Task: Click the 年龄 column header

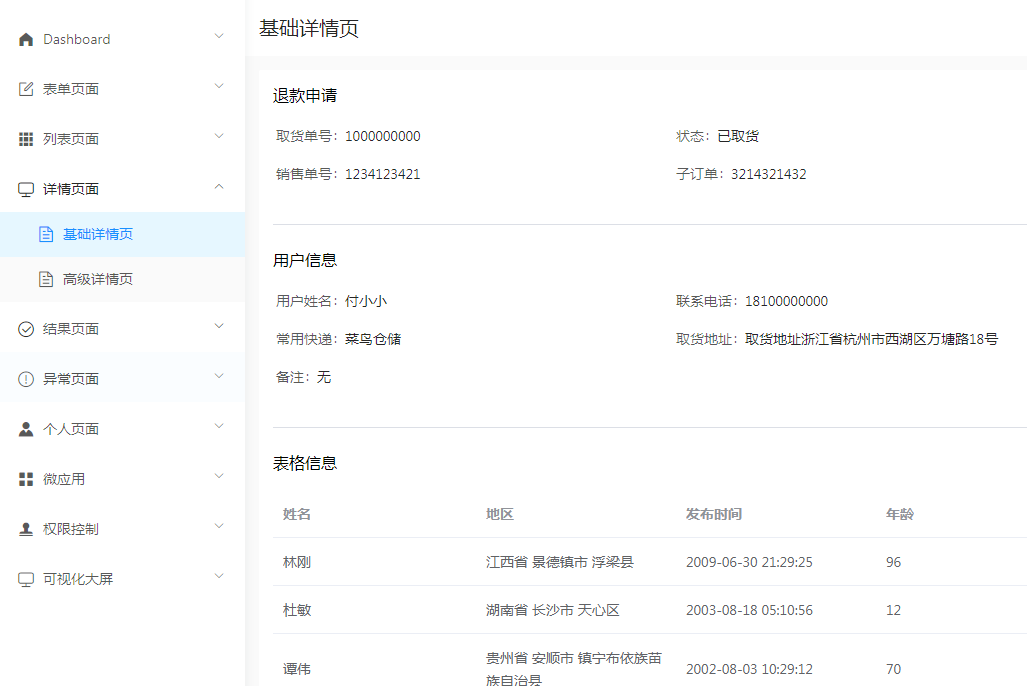Action: pyautogui.click(x=899, y=514)
